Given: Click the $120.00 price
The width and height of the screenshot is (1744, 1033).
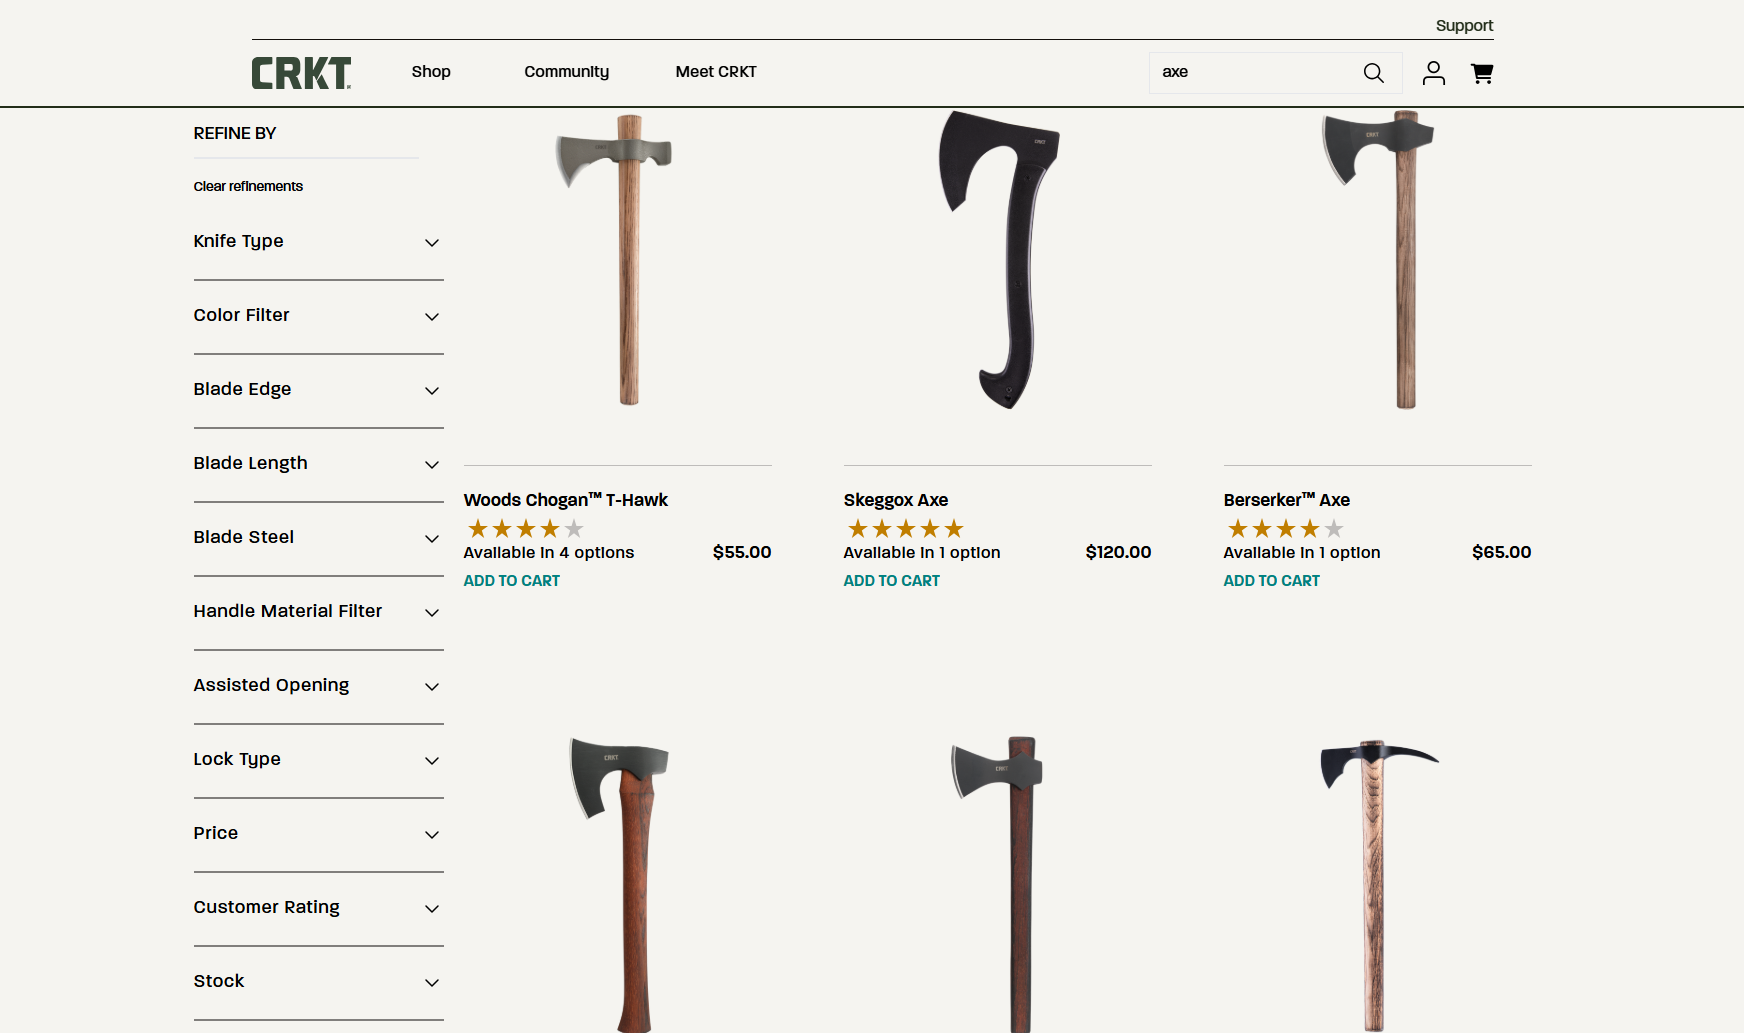Looking at the screenshot, I should 1118,552.
